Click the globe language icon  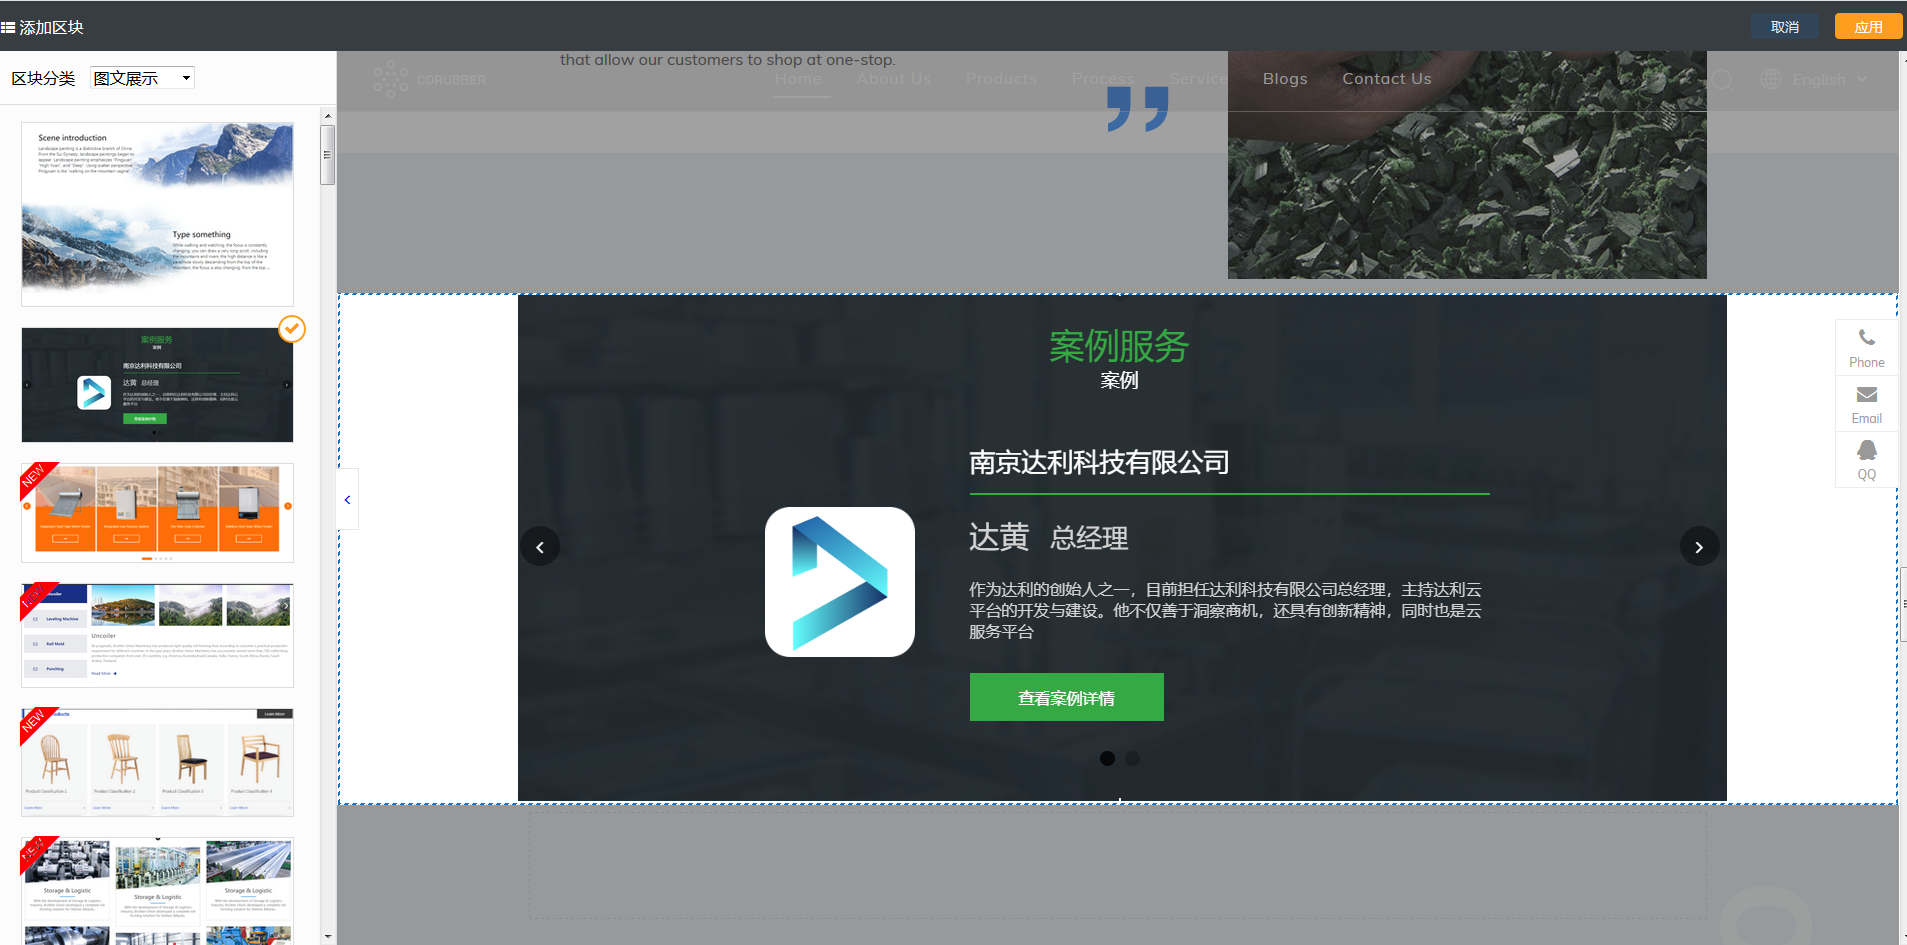tap(1771, 79)
